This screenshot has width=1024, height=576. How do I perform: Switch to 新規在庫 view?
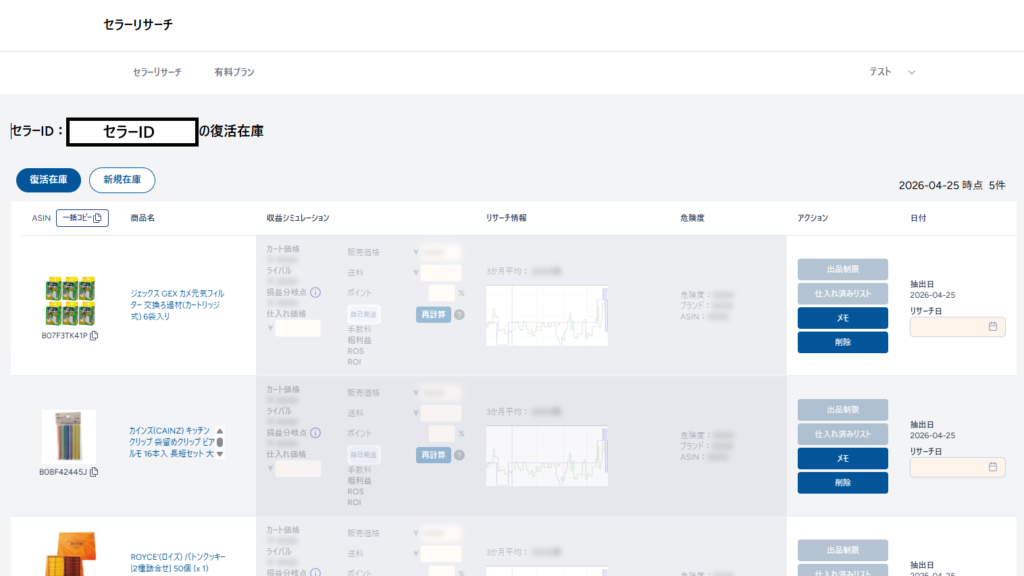pos(122,180)
